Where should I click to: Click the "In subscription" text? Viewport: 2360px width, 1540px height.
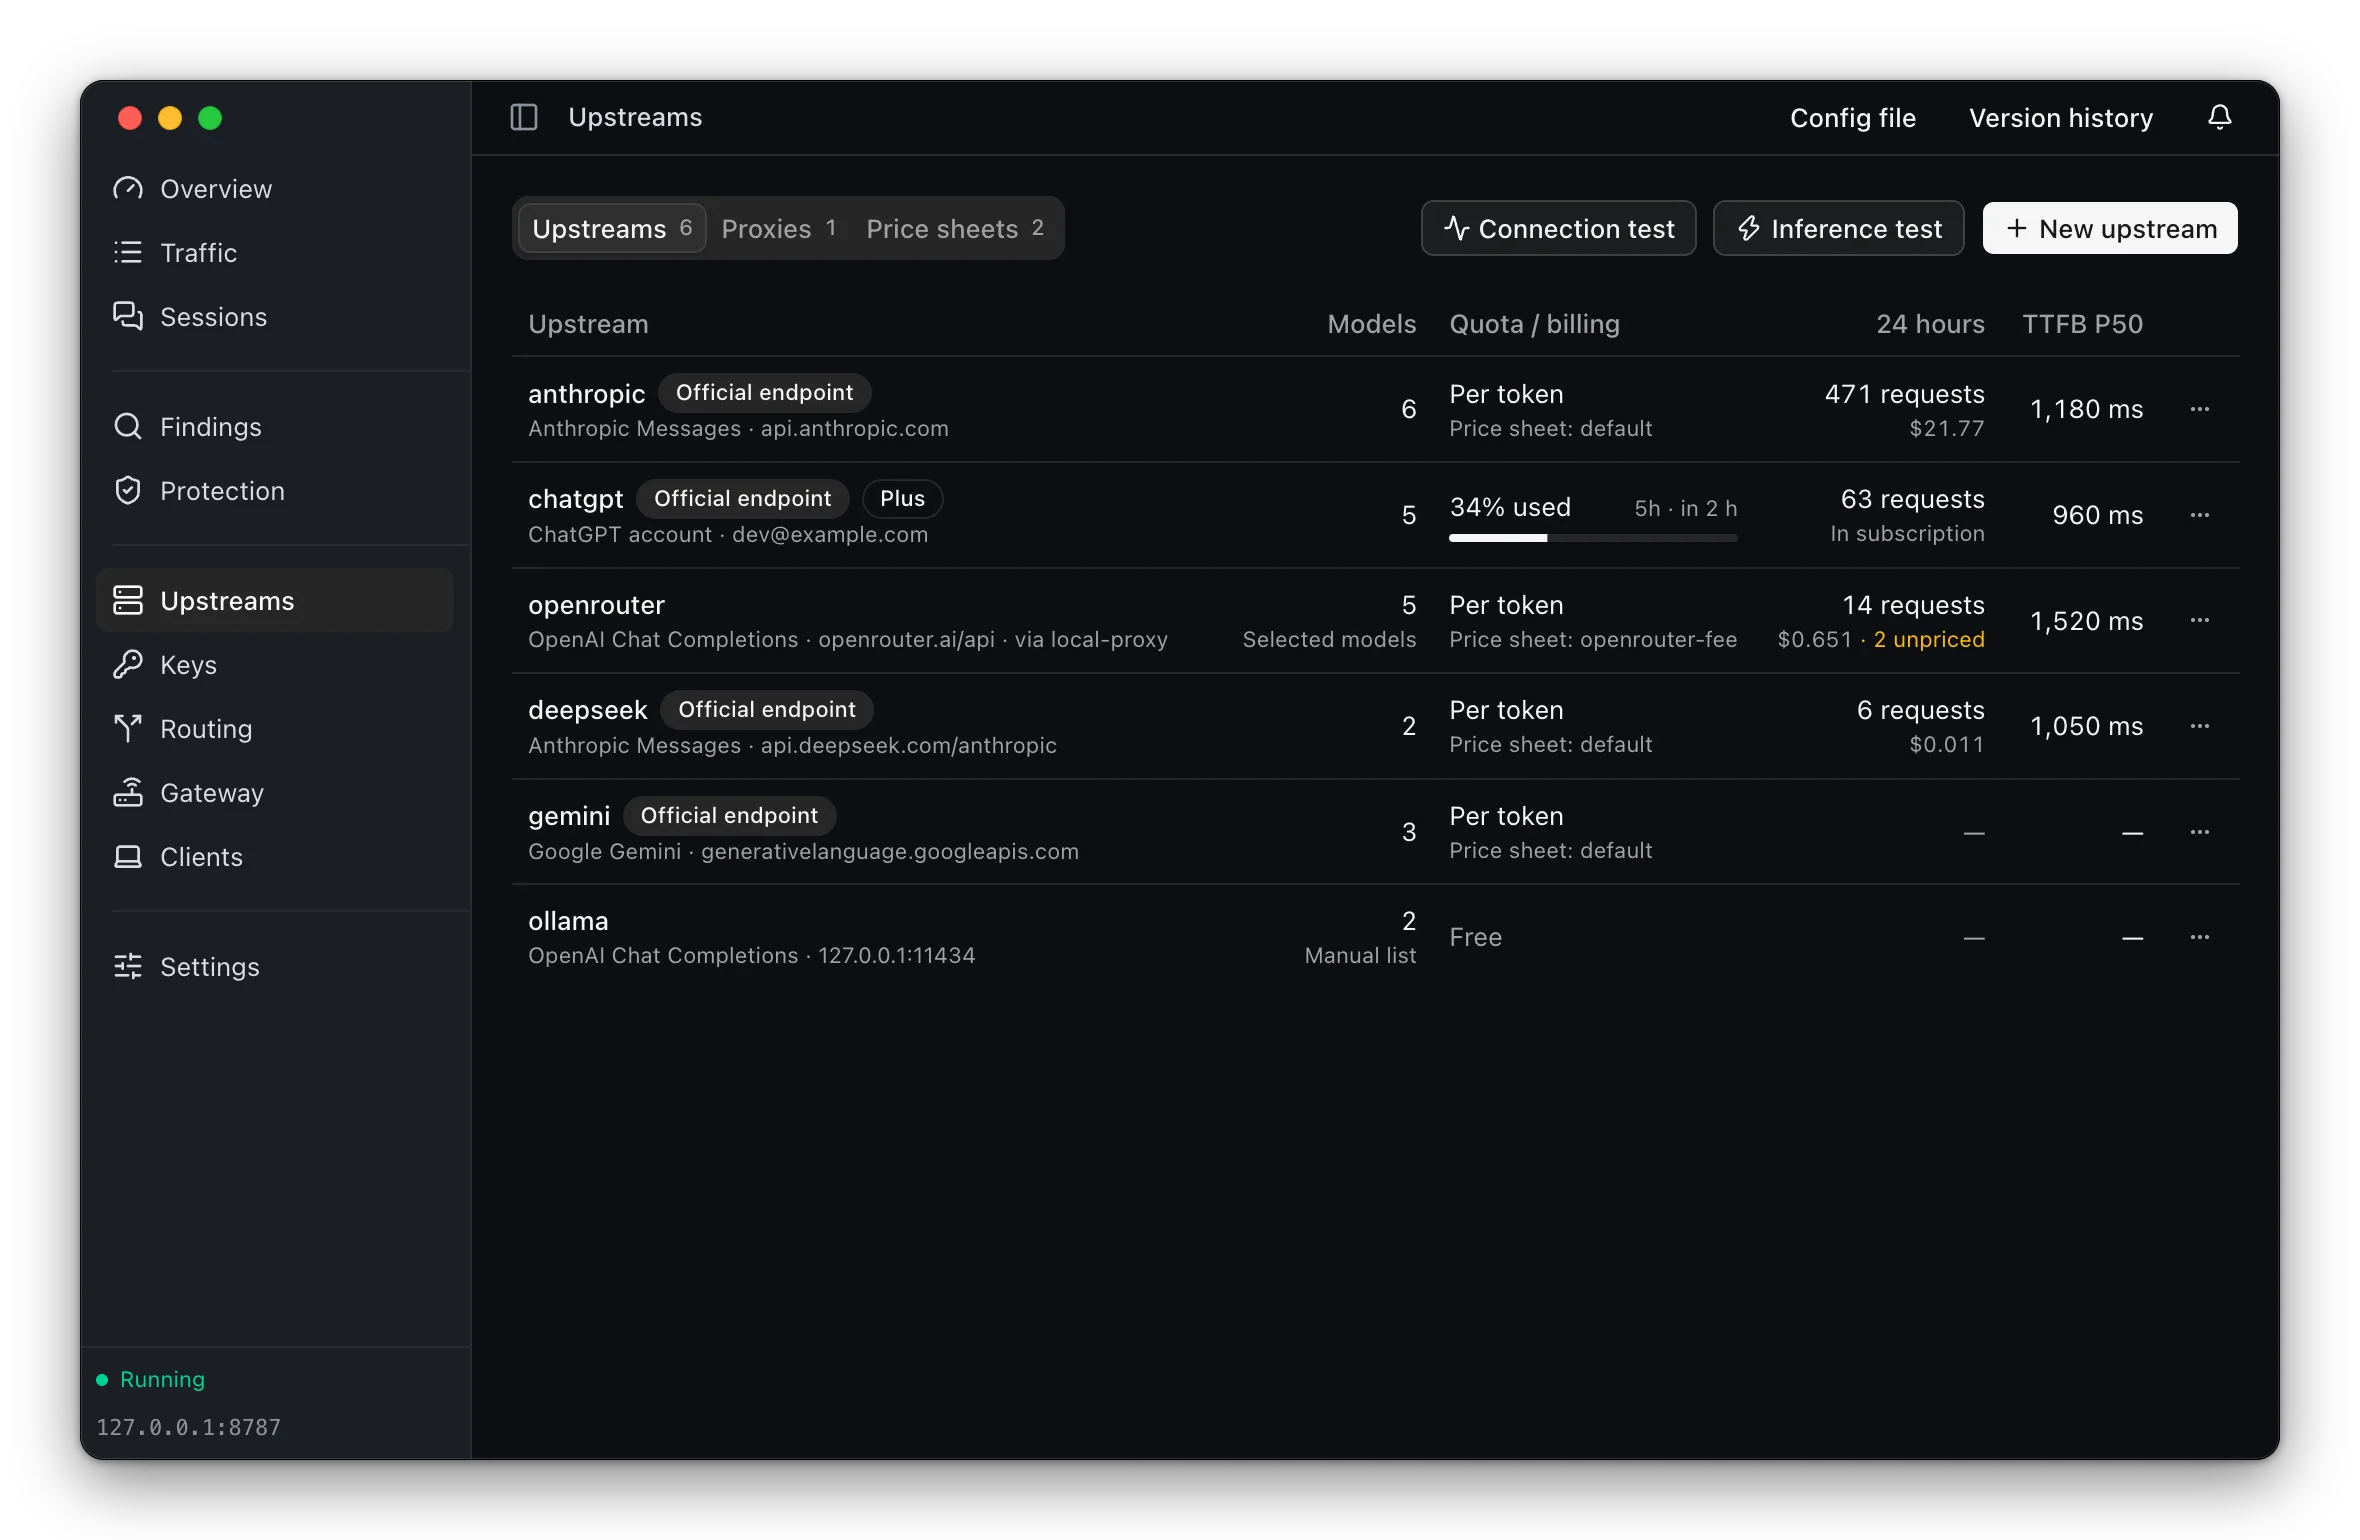tap(1907, 534)
